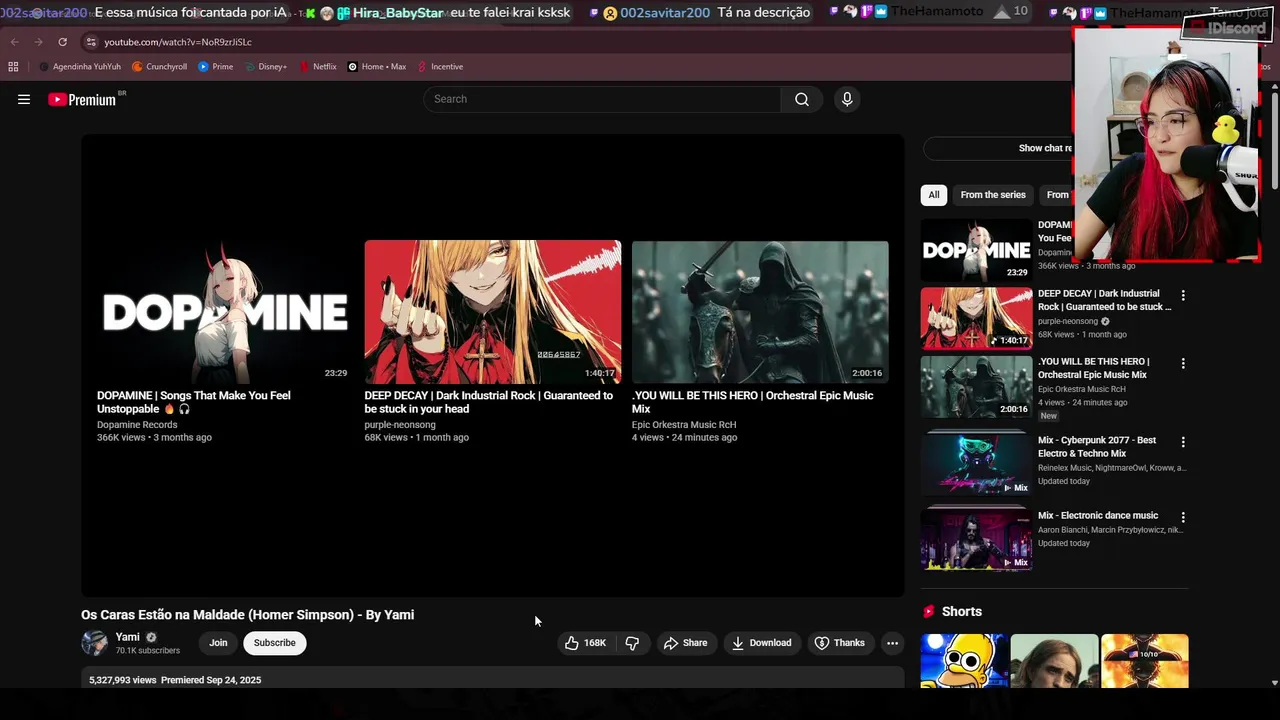Click scrollbar down arrow at bottom
1280x720 pixels.
tap(1274, 683)
